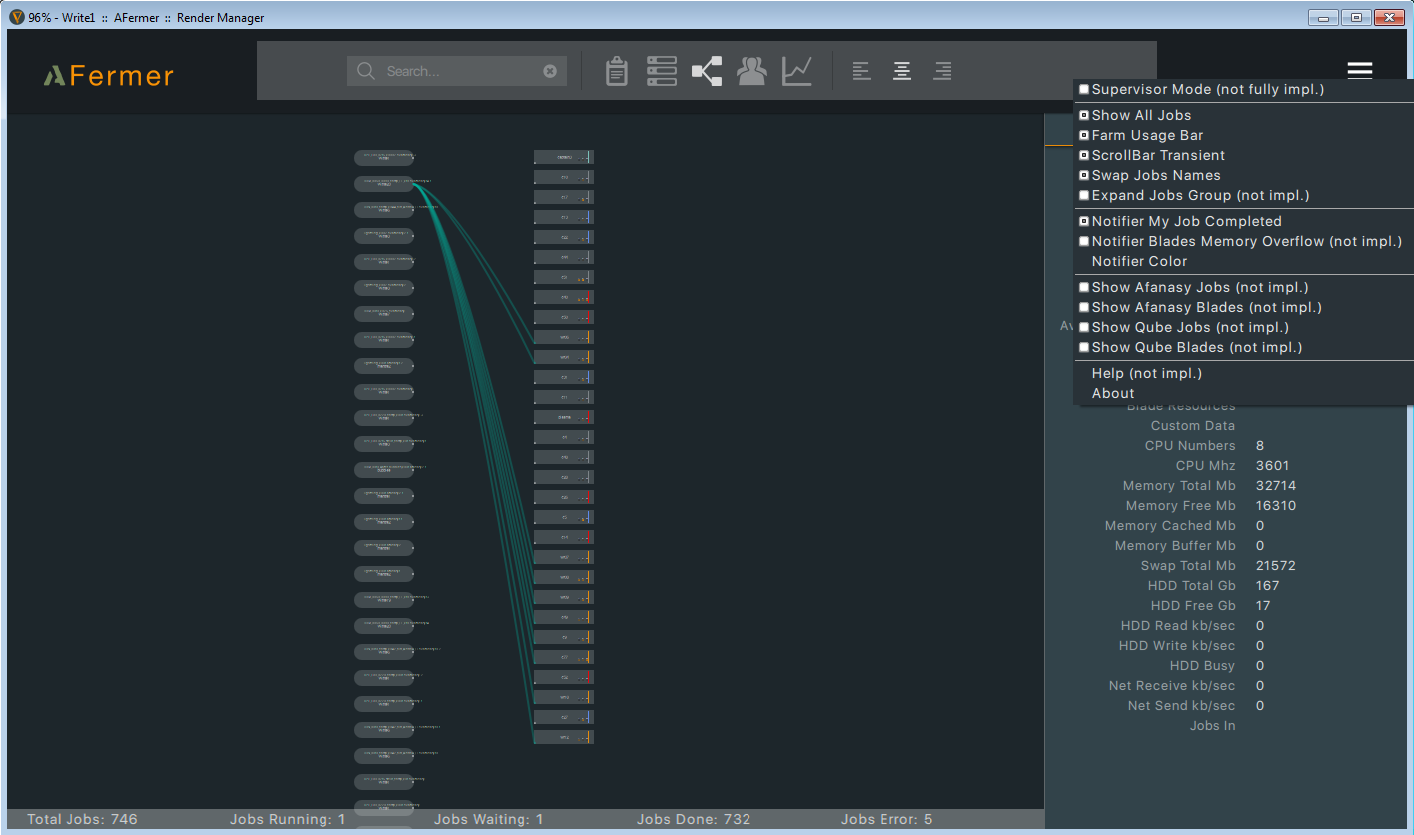Check Expand Jobs Group option
1414x835 pixels.
point(1084,196)
